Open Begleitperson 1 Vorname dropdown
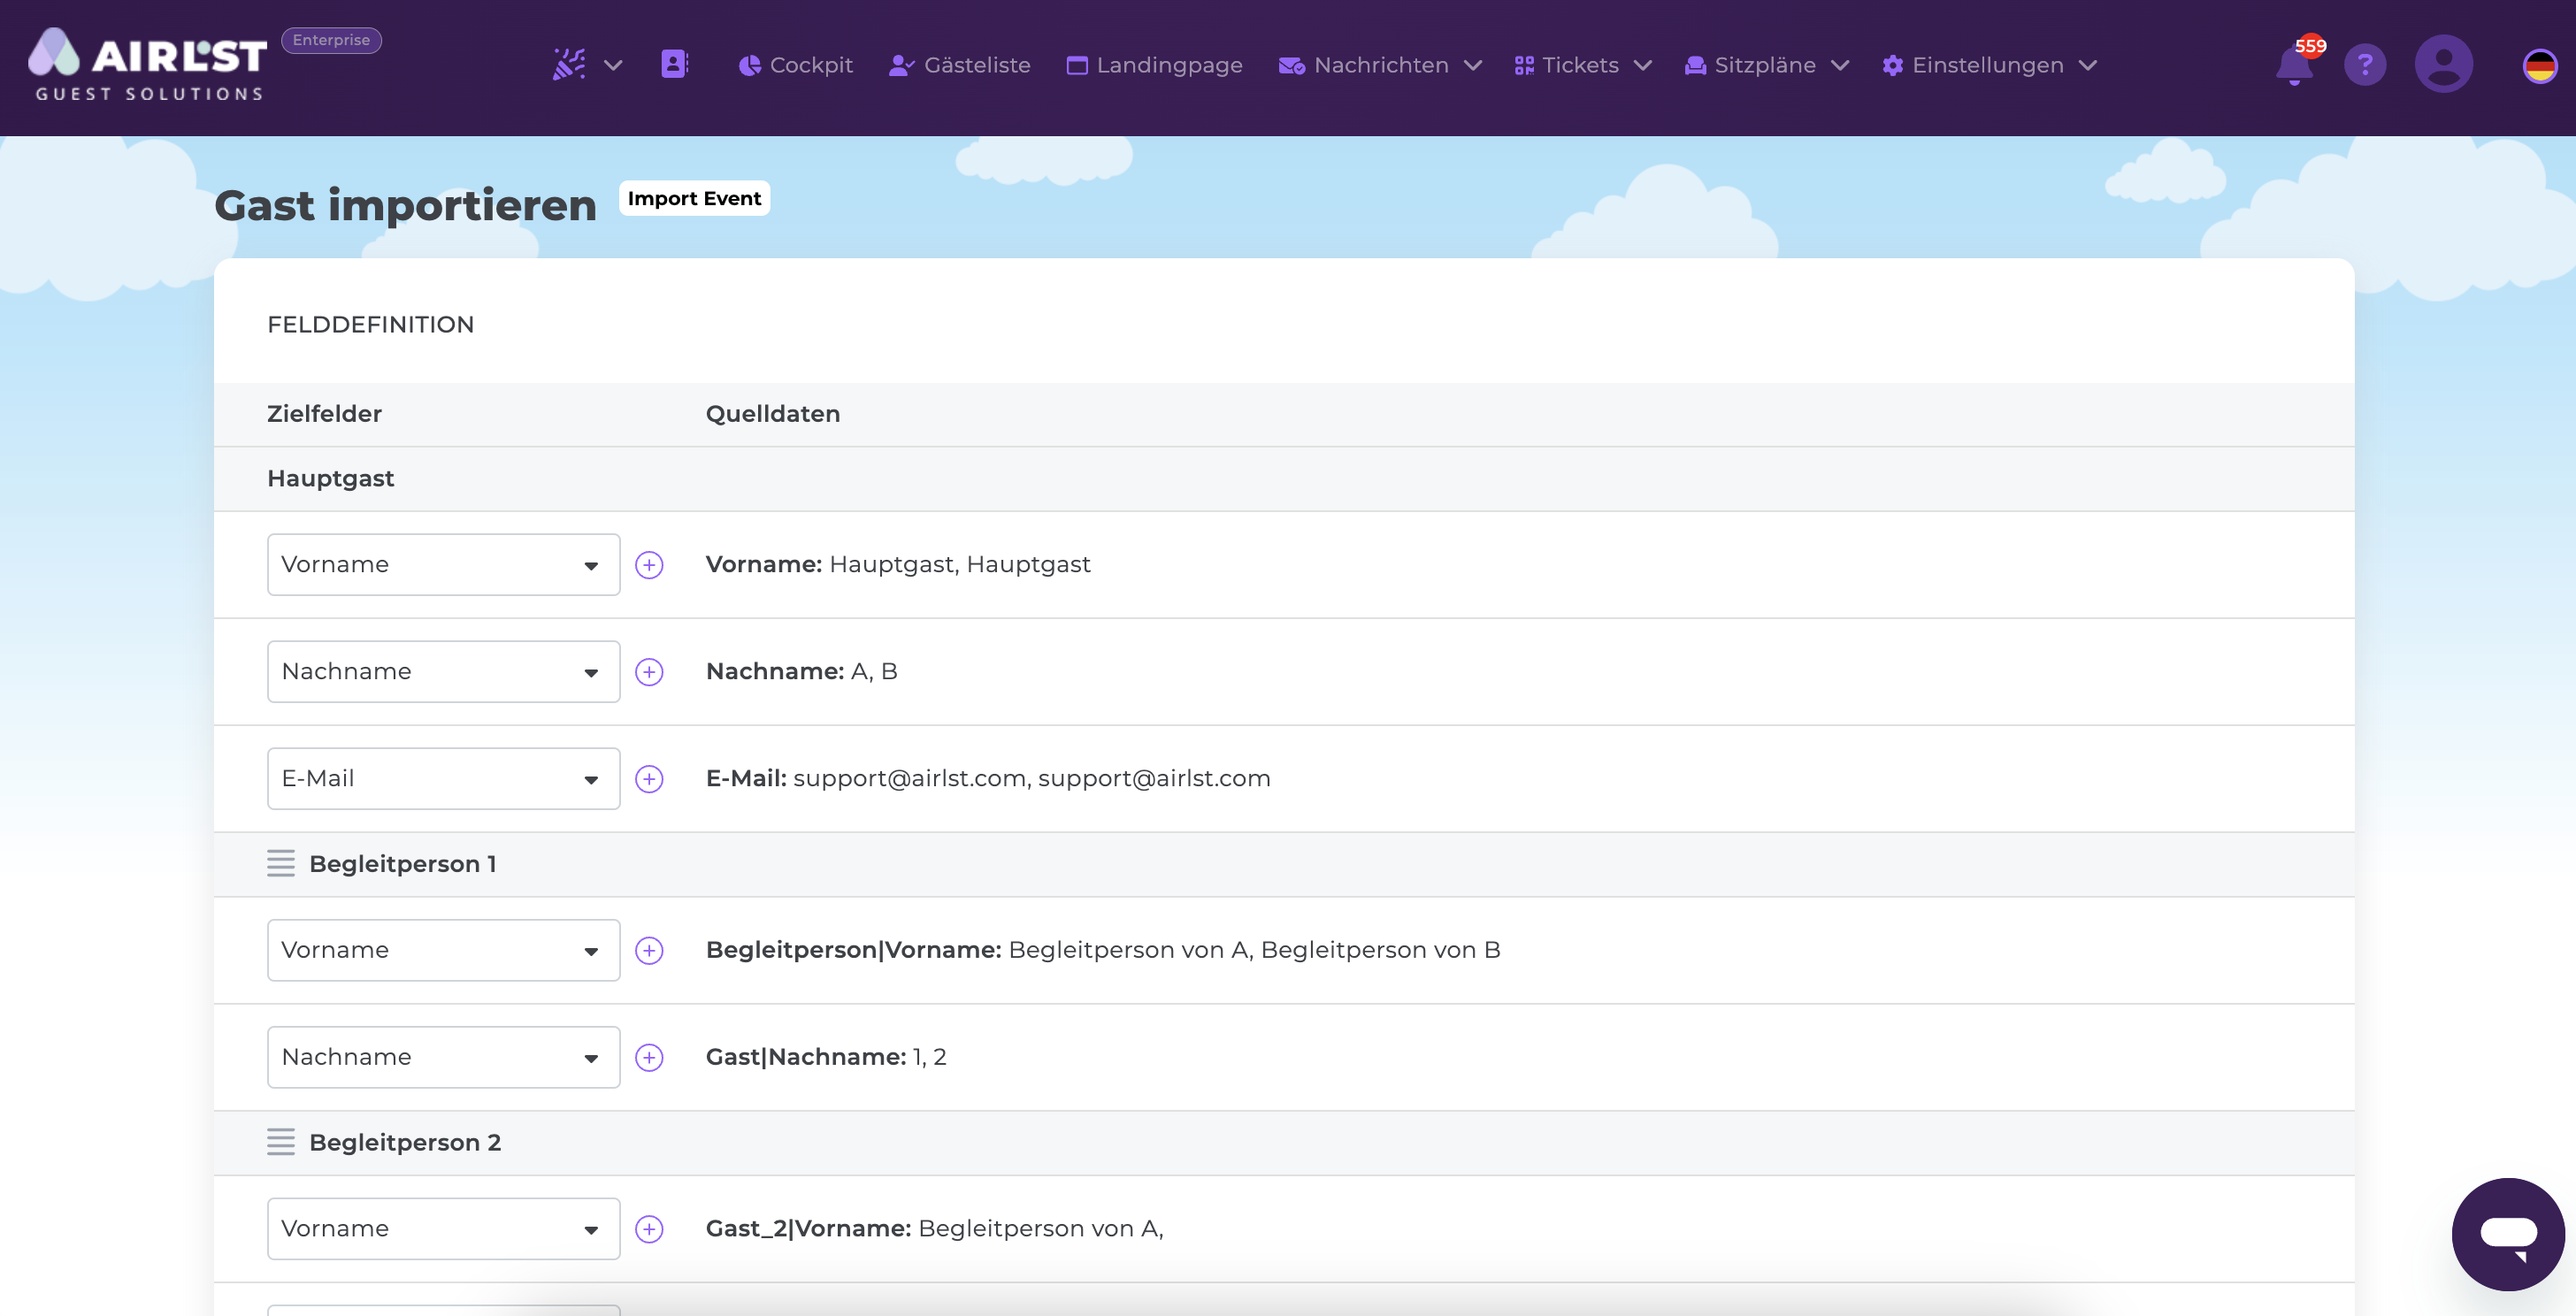This screenshot has width=2576, height=1316. pyautogui.click(x=443, y=950)
